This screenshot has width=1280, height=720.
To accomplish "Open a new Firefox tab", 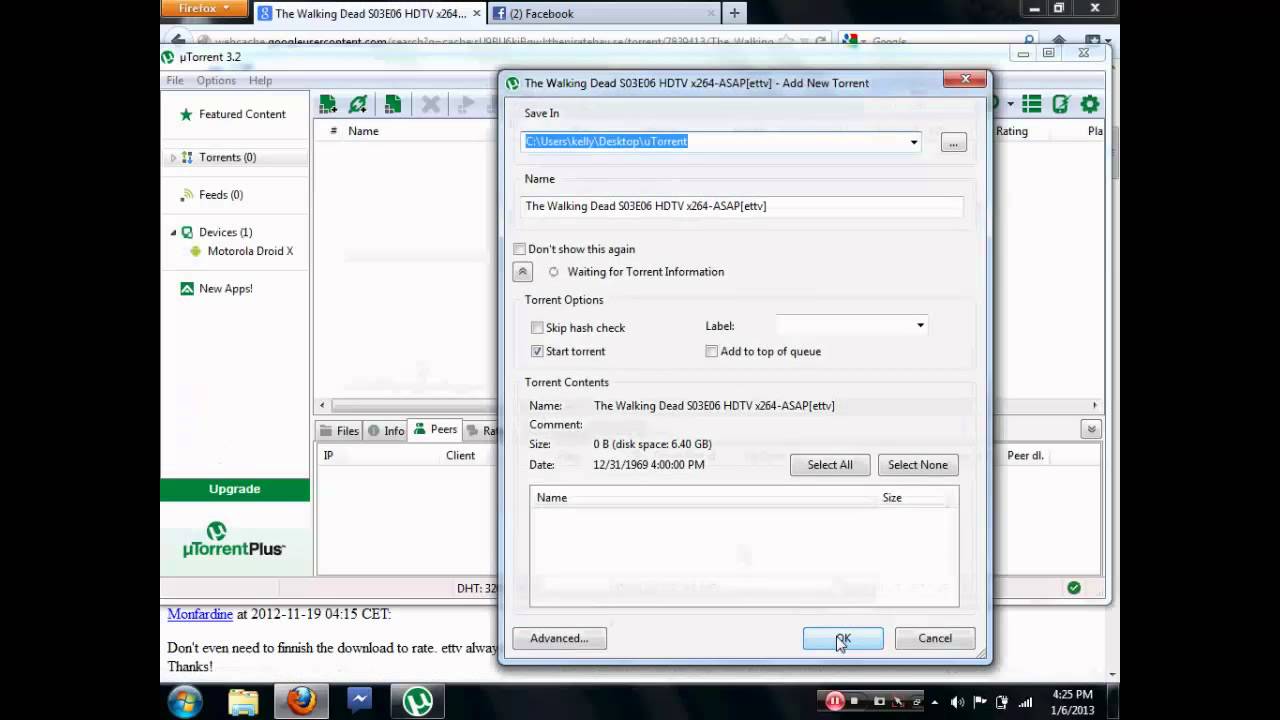I will tap(735, 13).
